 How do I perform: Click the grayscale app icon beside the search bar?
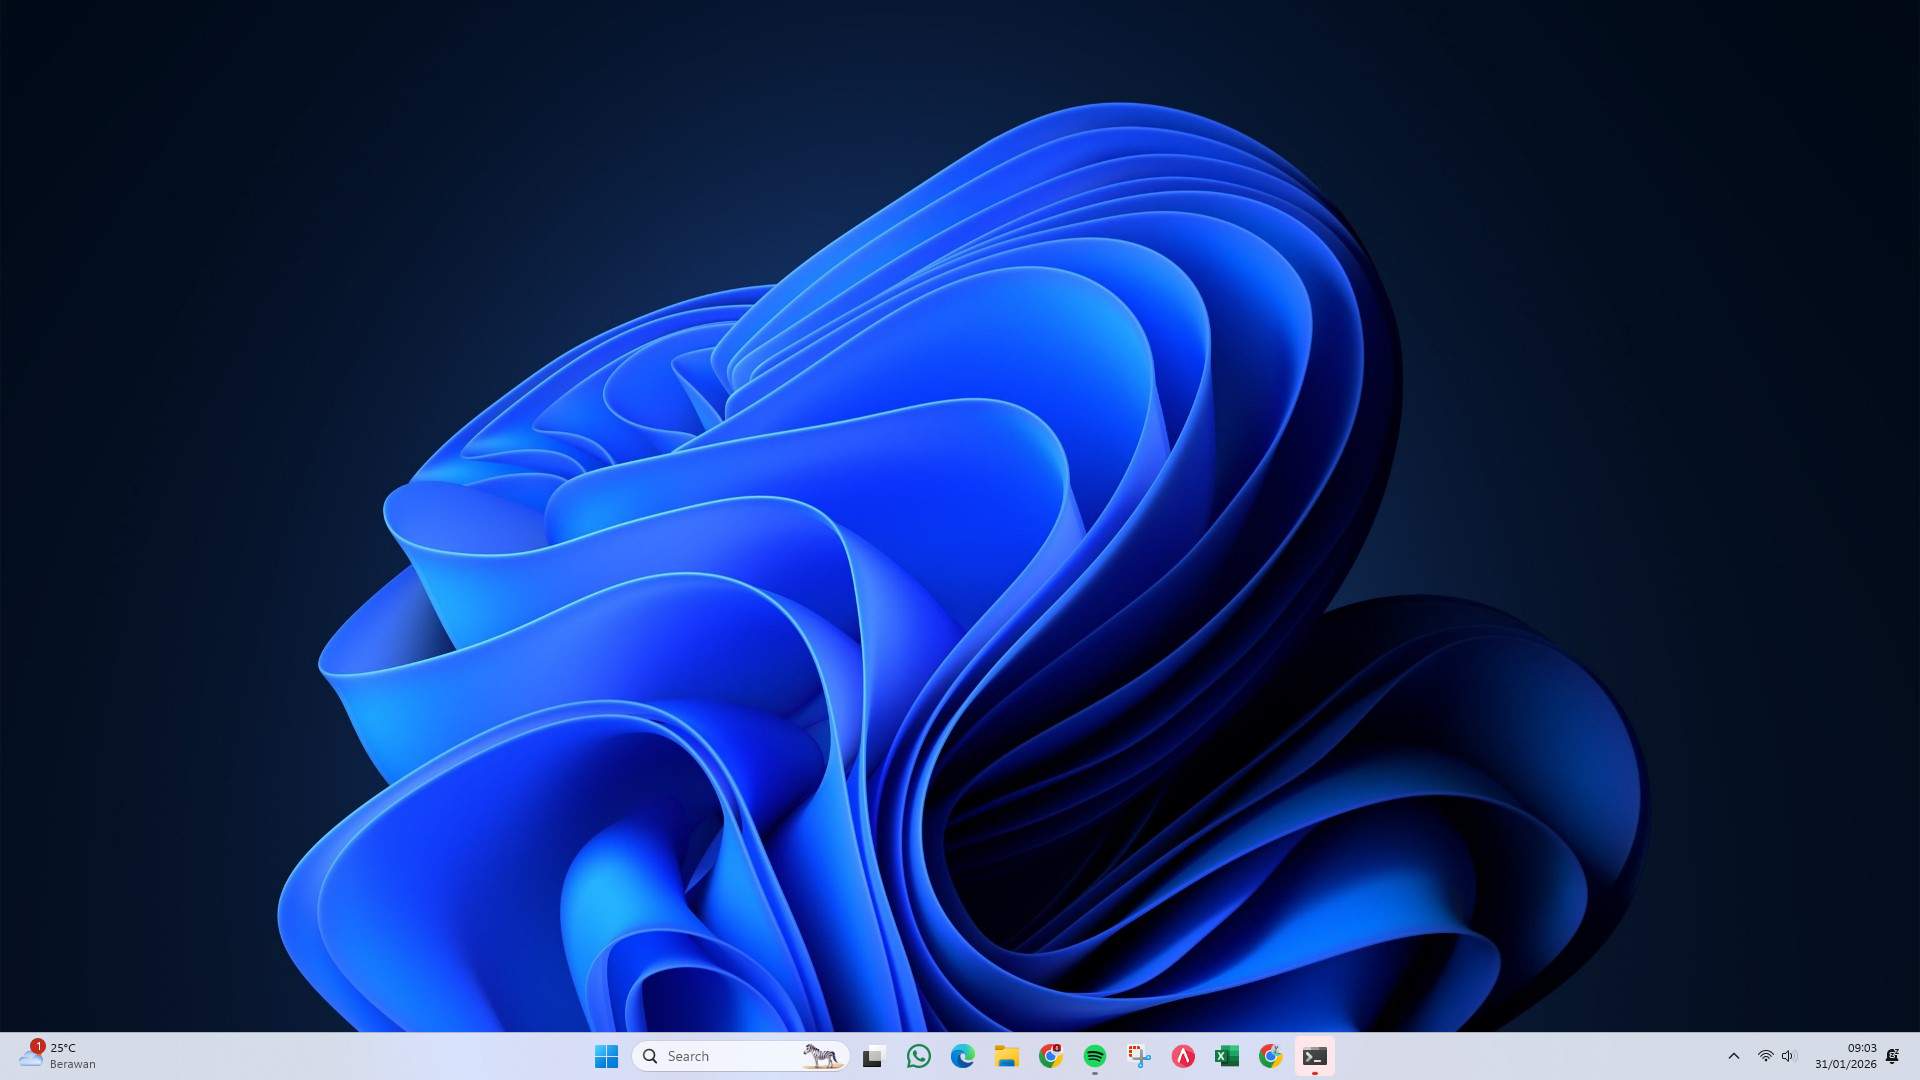[x=872, y=1056]
